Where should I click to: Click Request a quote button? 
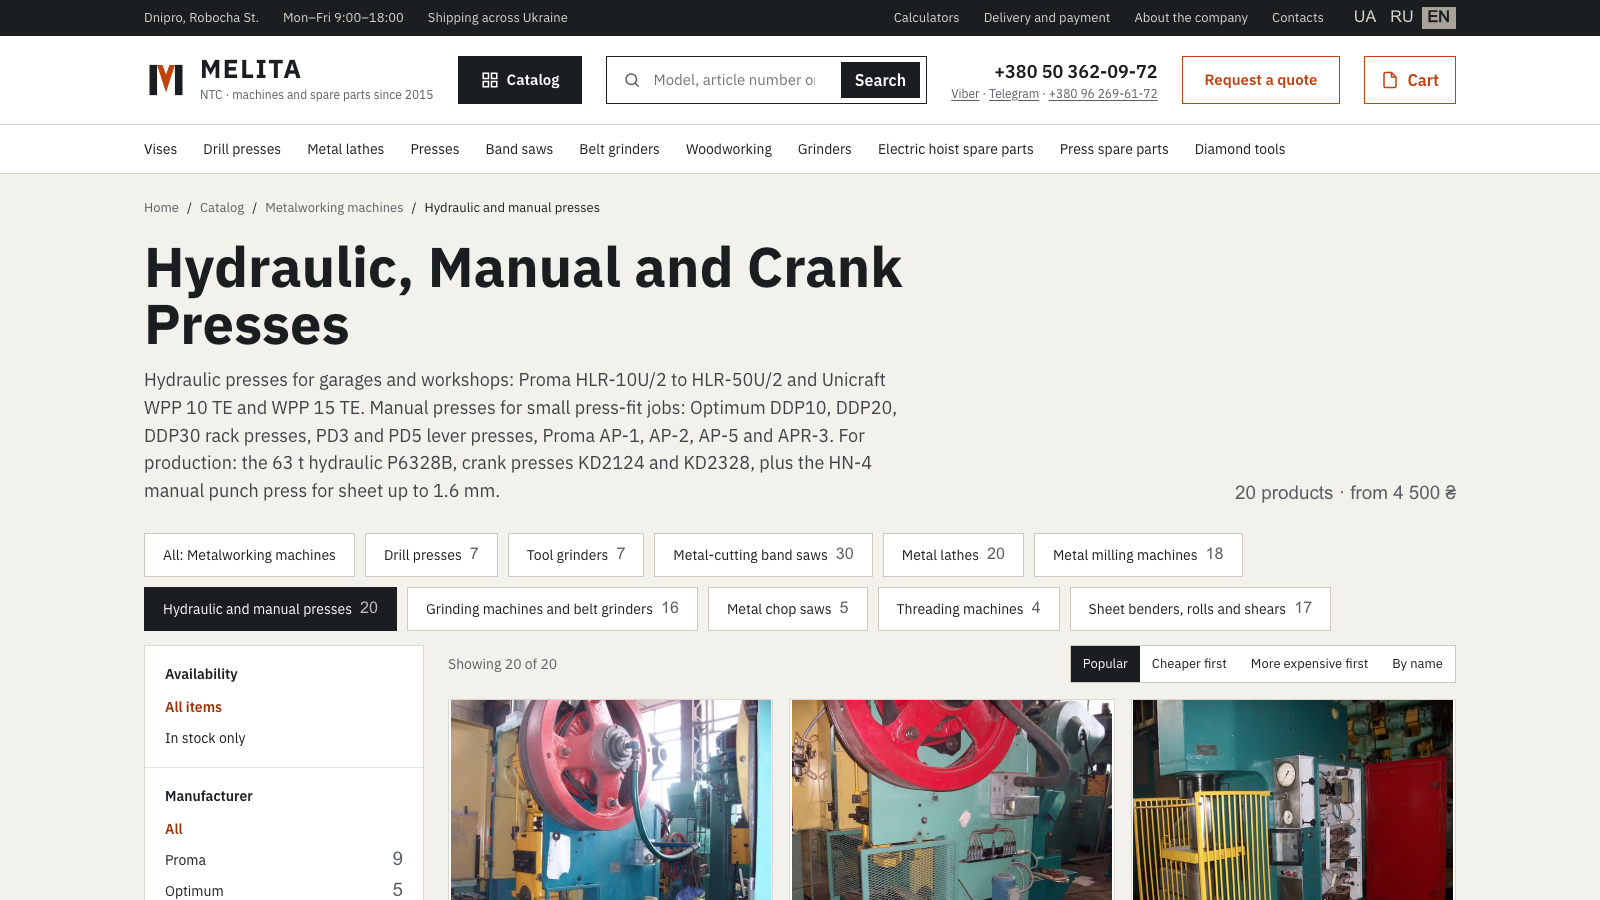click(x=1261, y=80)
